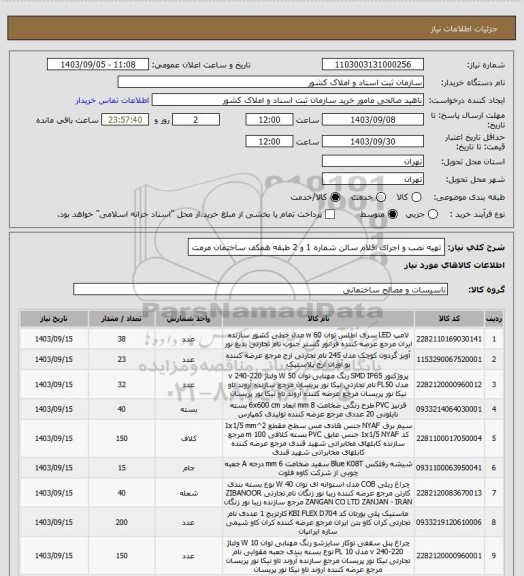Click the LED lamp description in row 1

(x=318, y=339)
